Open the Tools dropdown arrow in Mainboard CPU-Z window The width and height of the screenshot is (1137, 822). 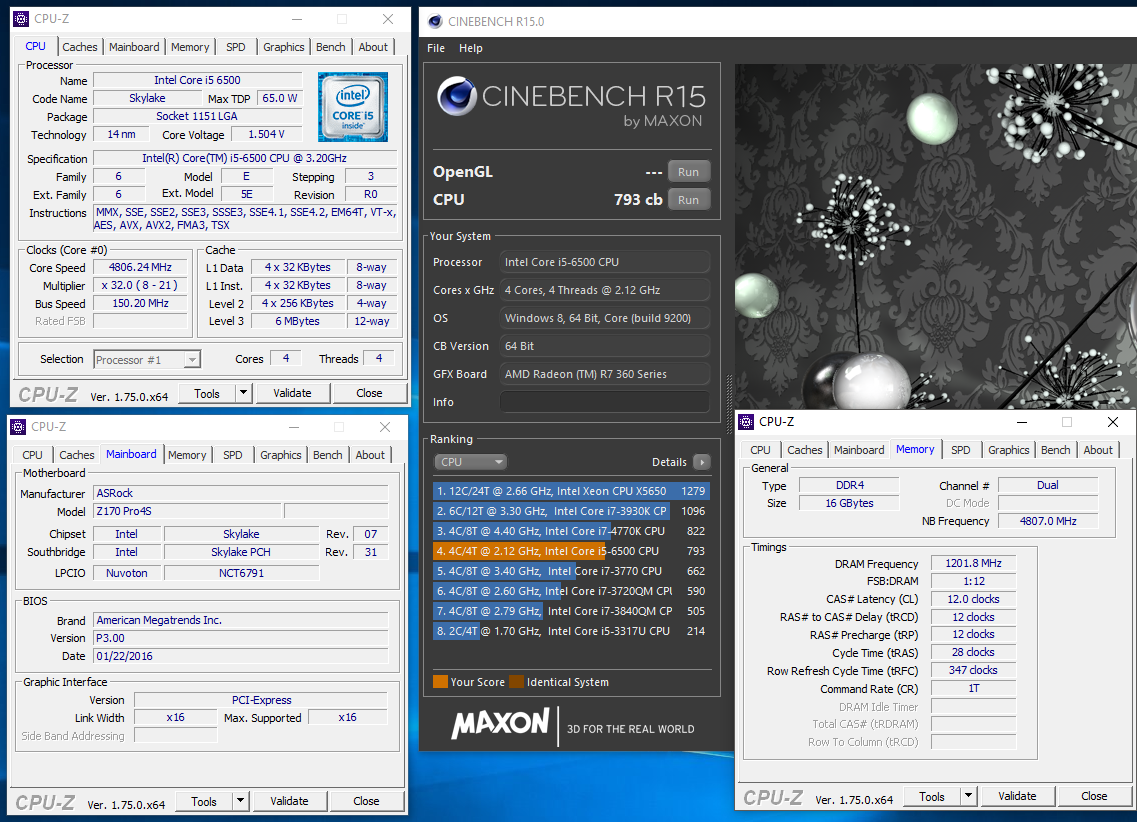point(241,801)
